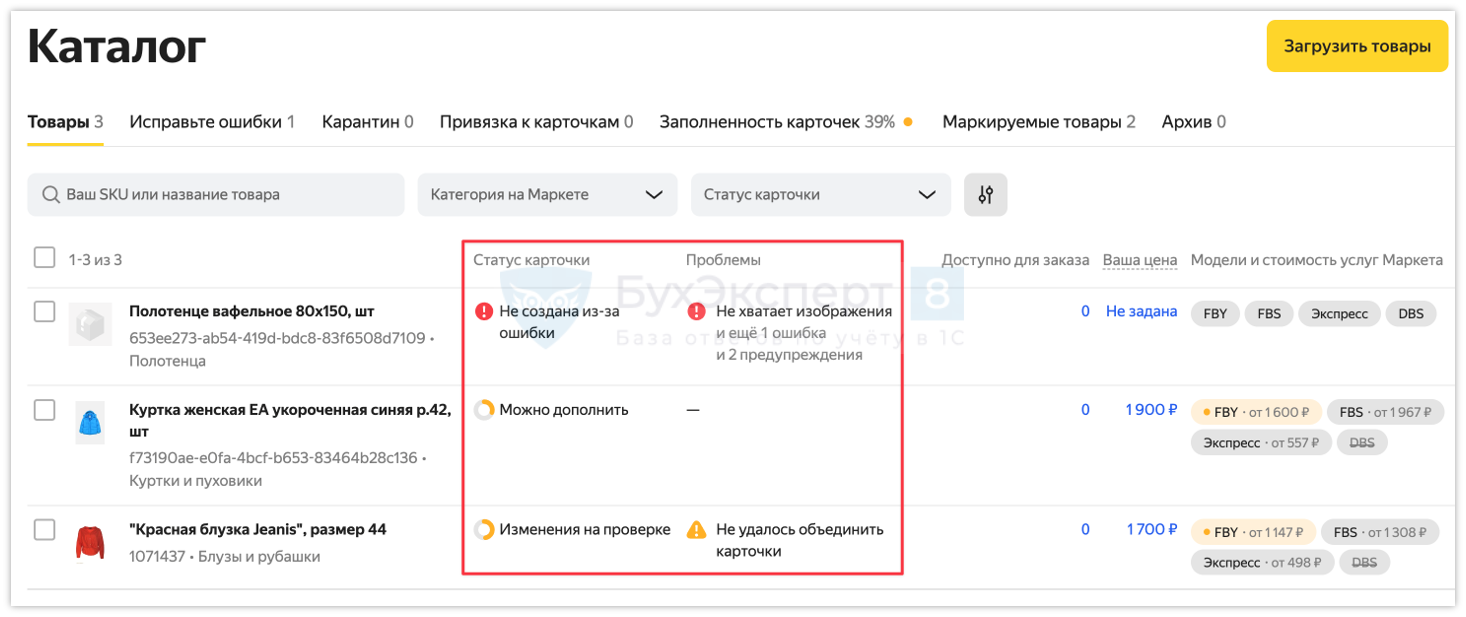Viewport: 1466px width, 617px height.
Task: Click the 1 700 ₽ price link
Action: tap(1152, 530)
